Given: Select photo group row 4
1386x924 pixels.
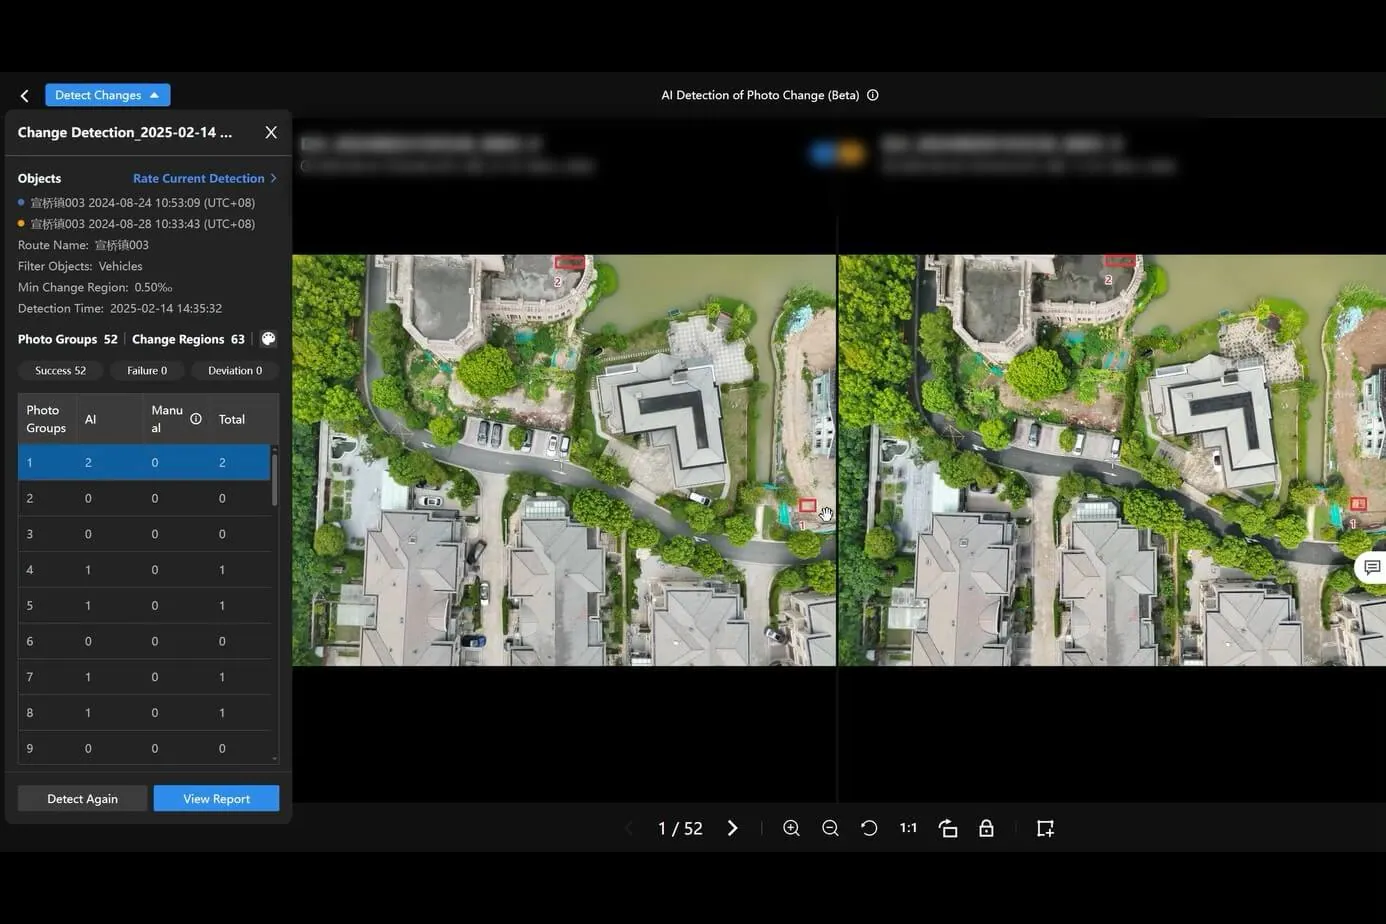Looking at the screenshot, I should click(x=144, y=570).
